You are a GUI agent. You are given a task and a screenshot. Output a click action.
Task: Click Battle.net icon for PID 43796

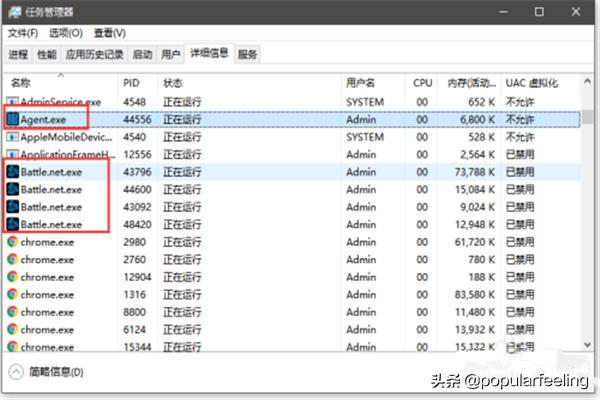point(13,172)
